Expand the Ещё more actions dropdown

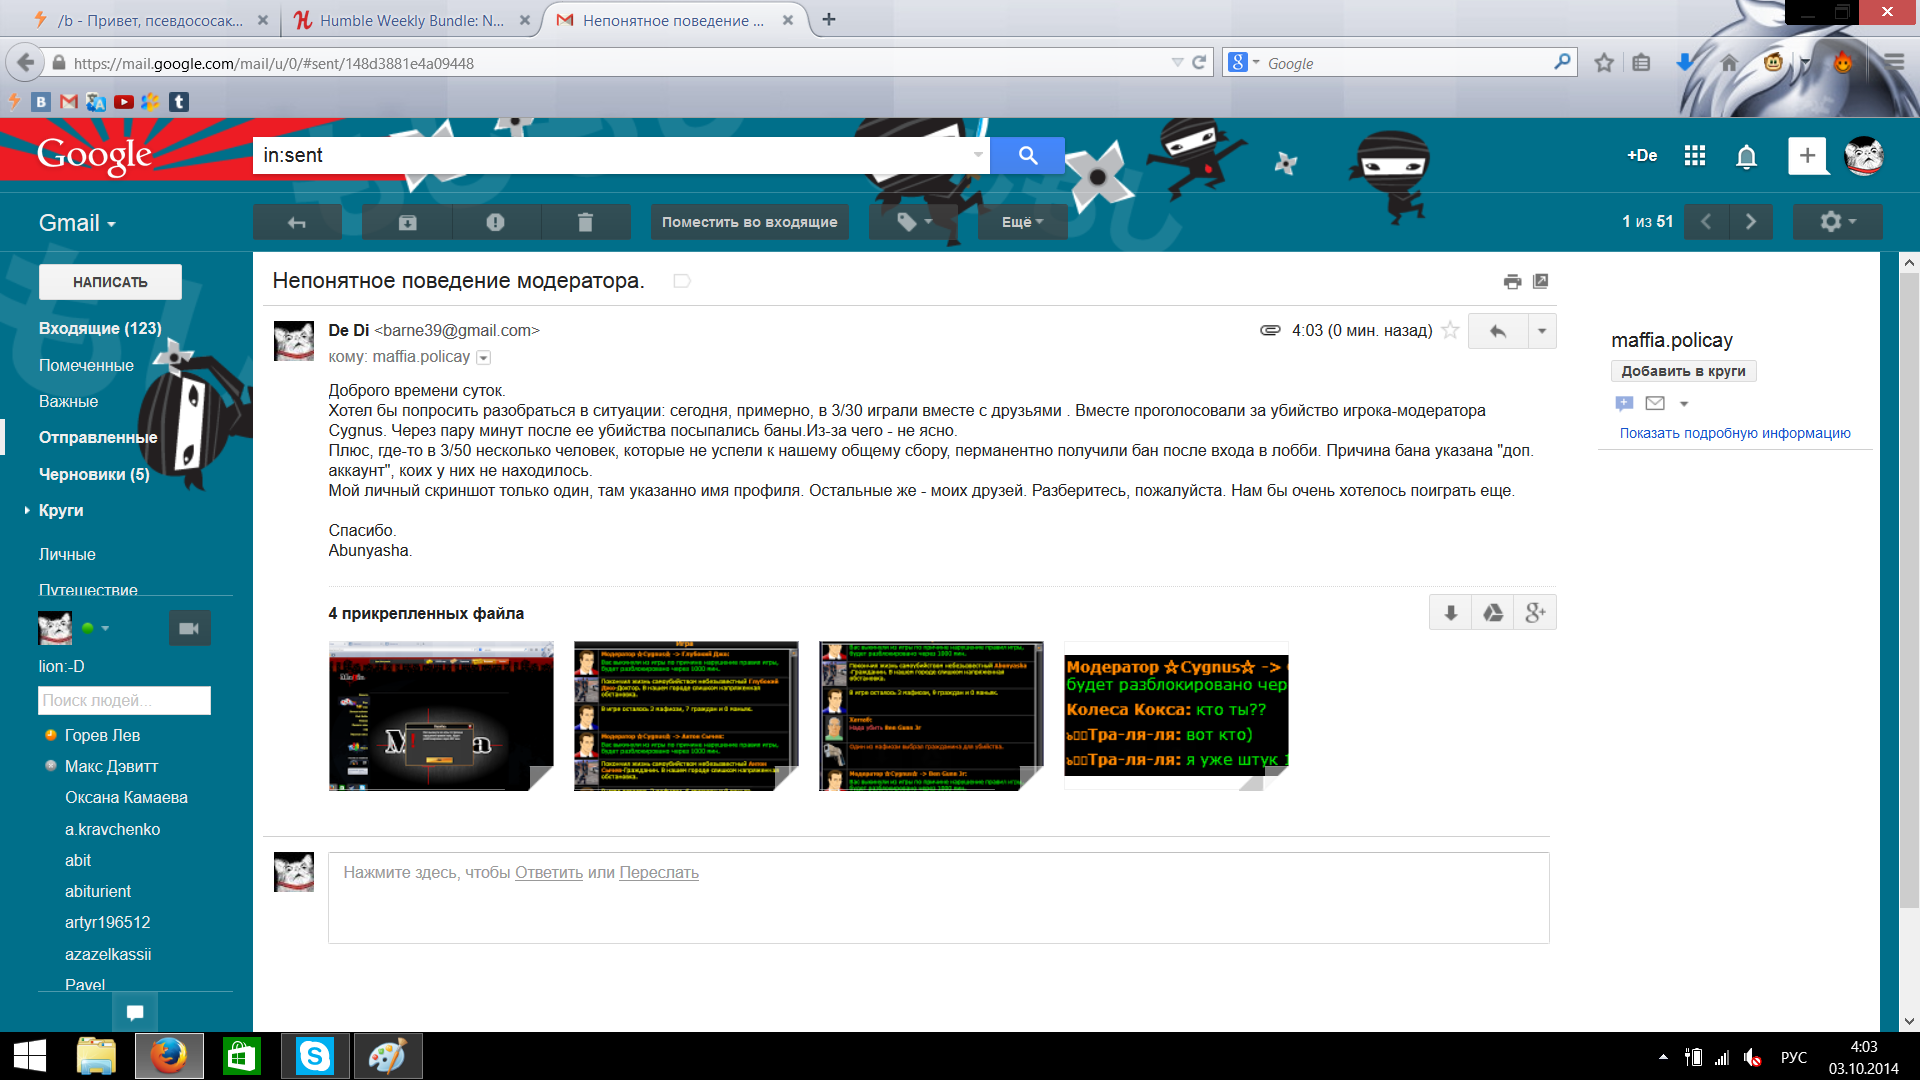click(1022, 222)
